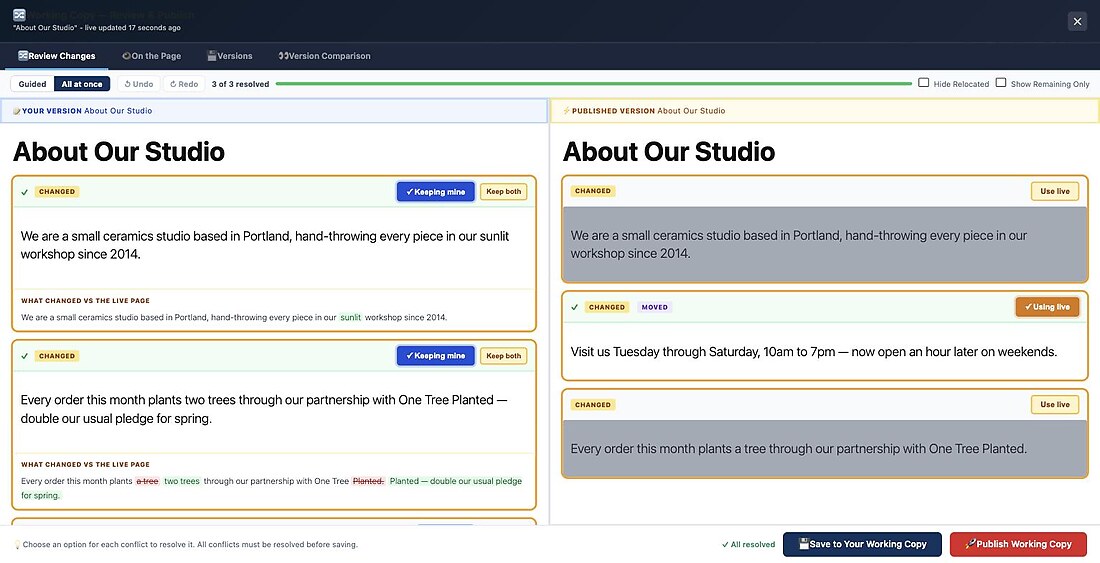Click the opening hours paragraph text
Image resolution: width=1100 pixels, height=563 pixels.
tap(814, 352)
